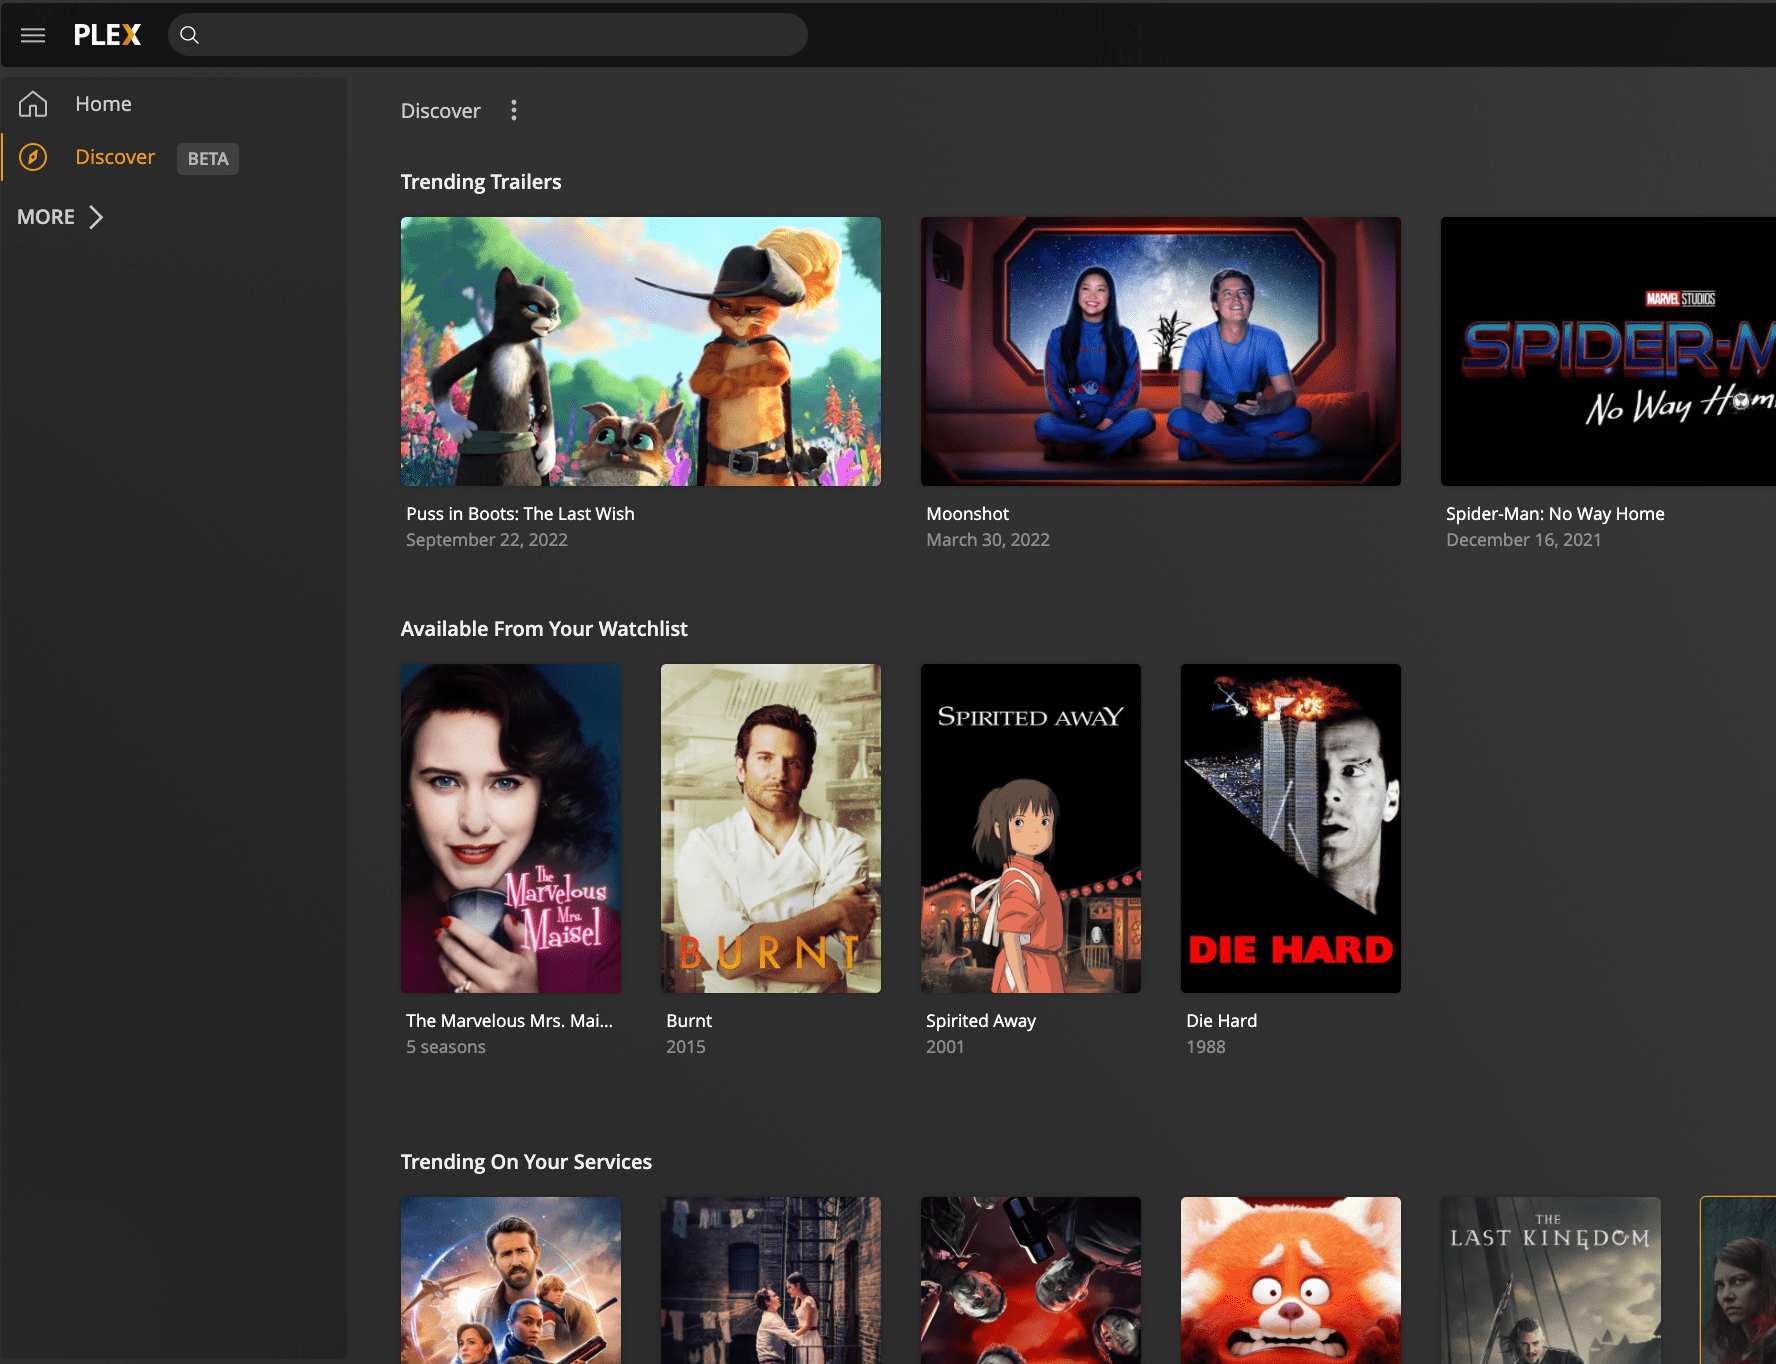
Task: Click the search magnifier icon
Action: click(x=189, y=35)
